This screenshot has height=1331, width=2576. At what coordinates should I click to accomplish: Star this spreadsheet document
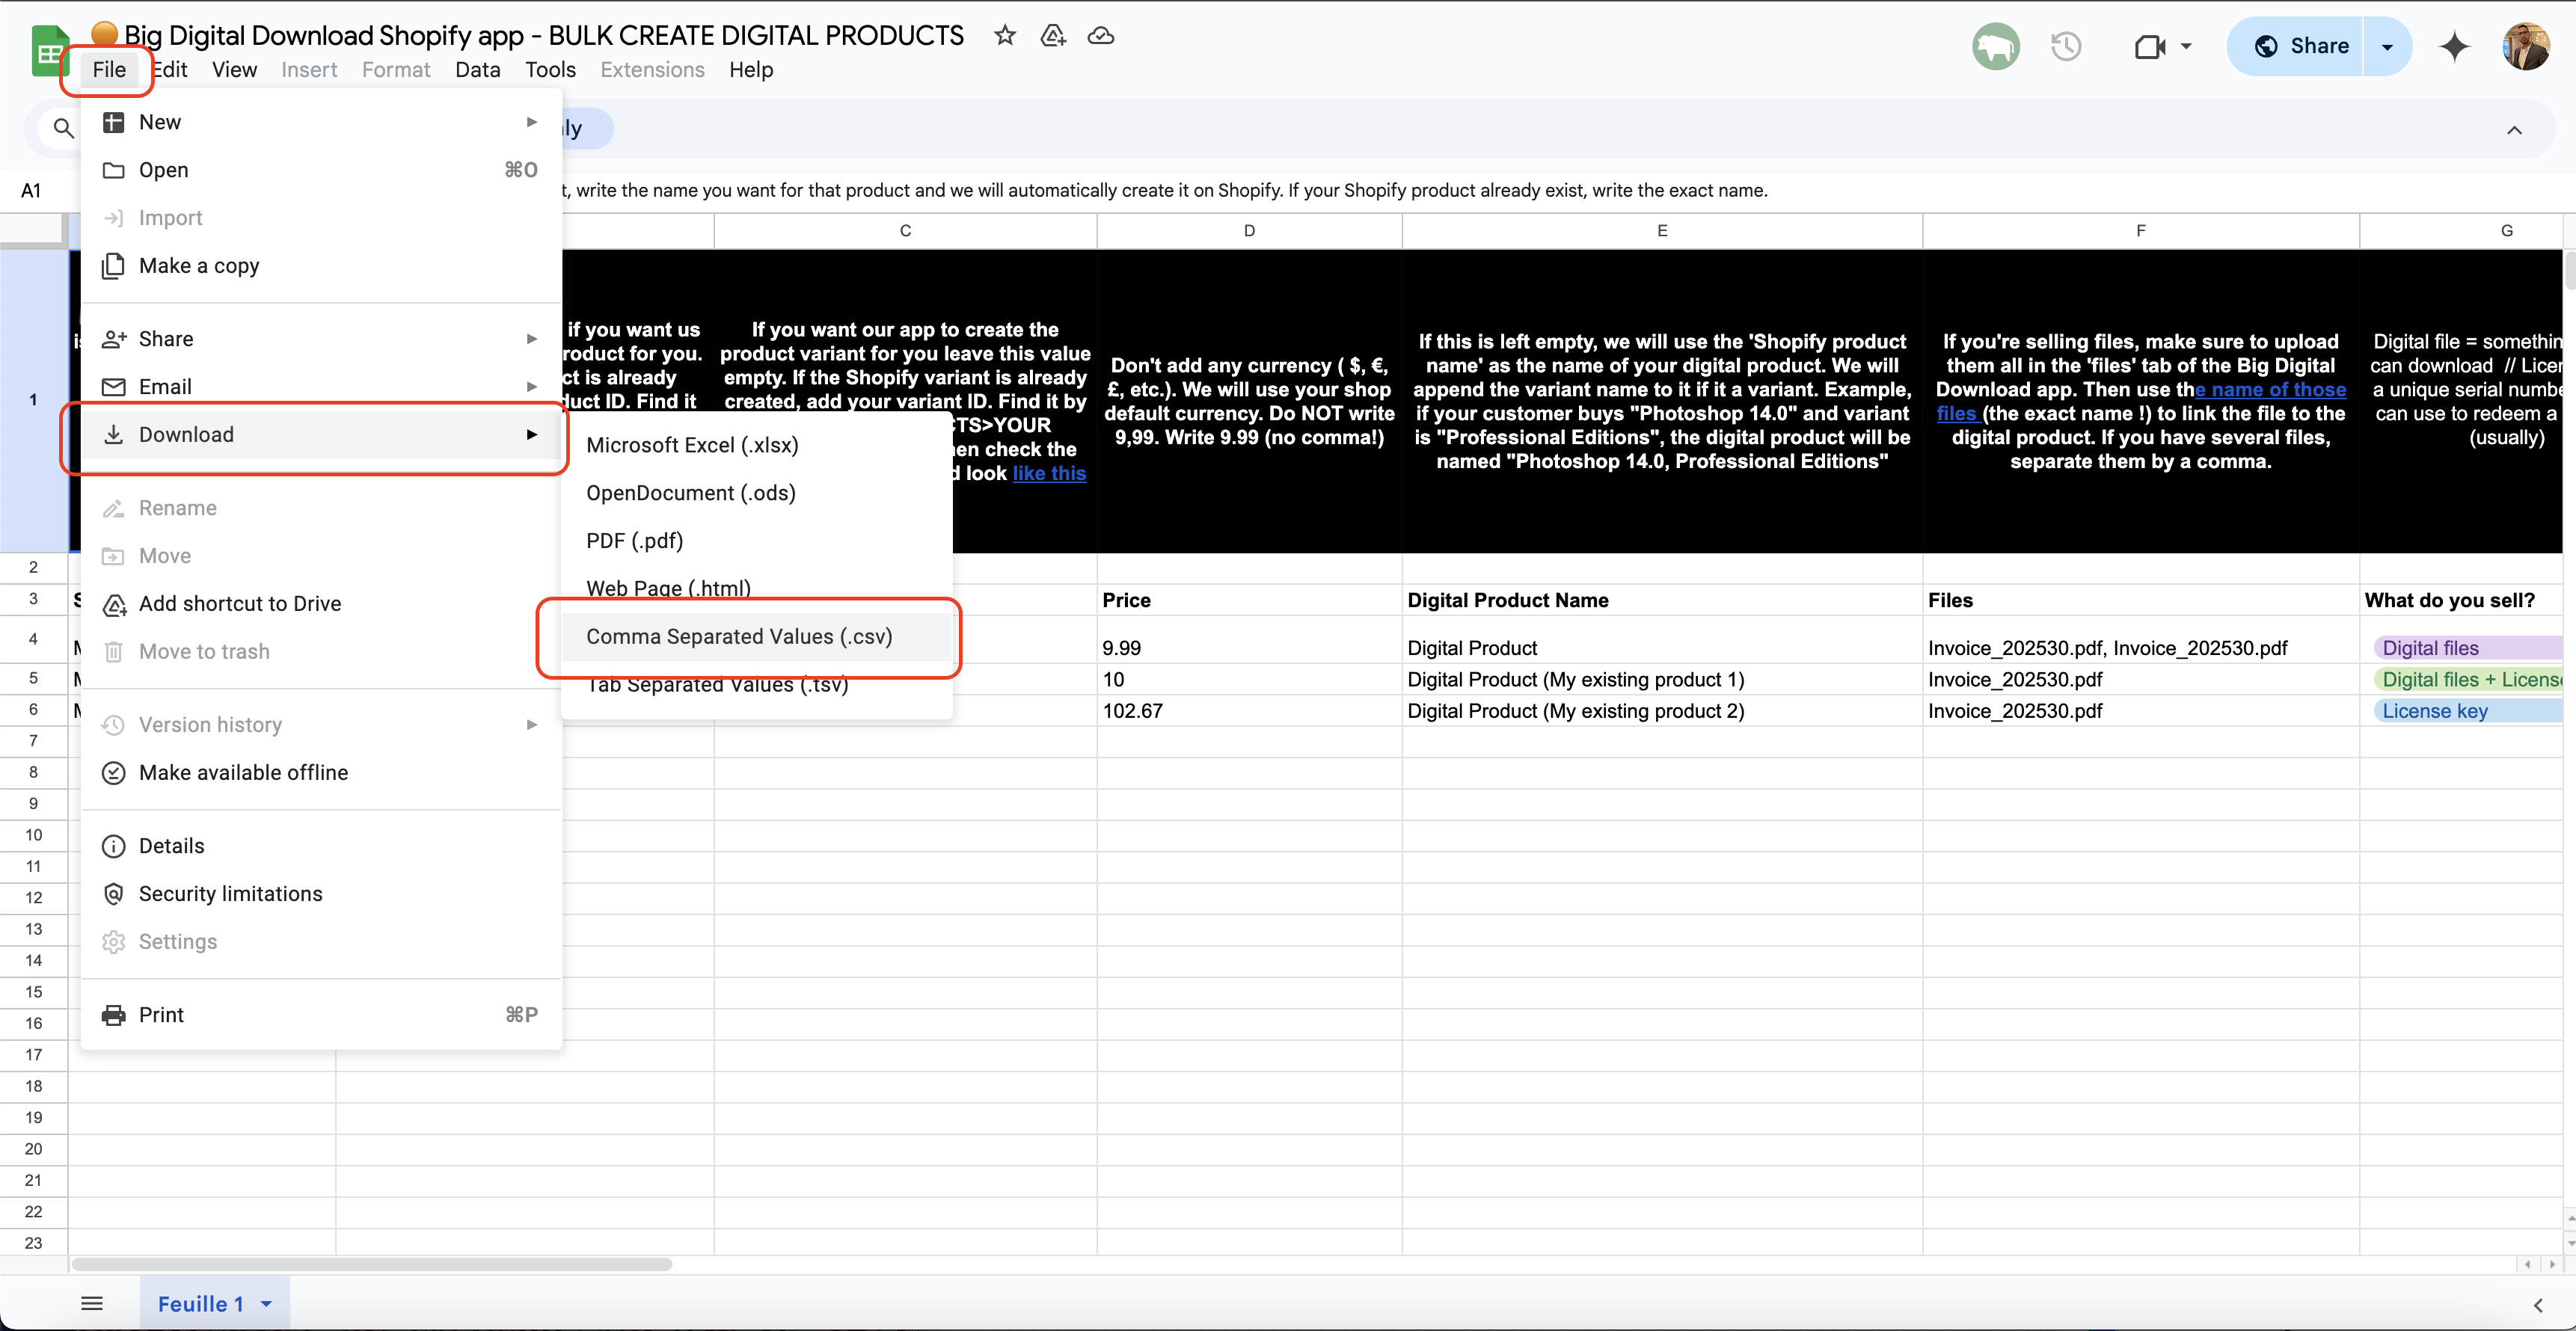click(1005, 36)
